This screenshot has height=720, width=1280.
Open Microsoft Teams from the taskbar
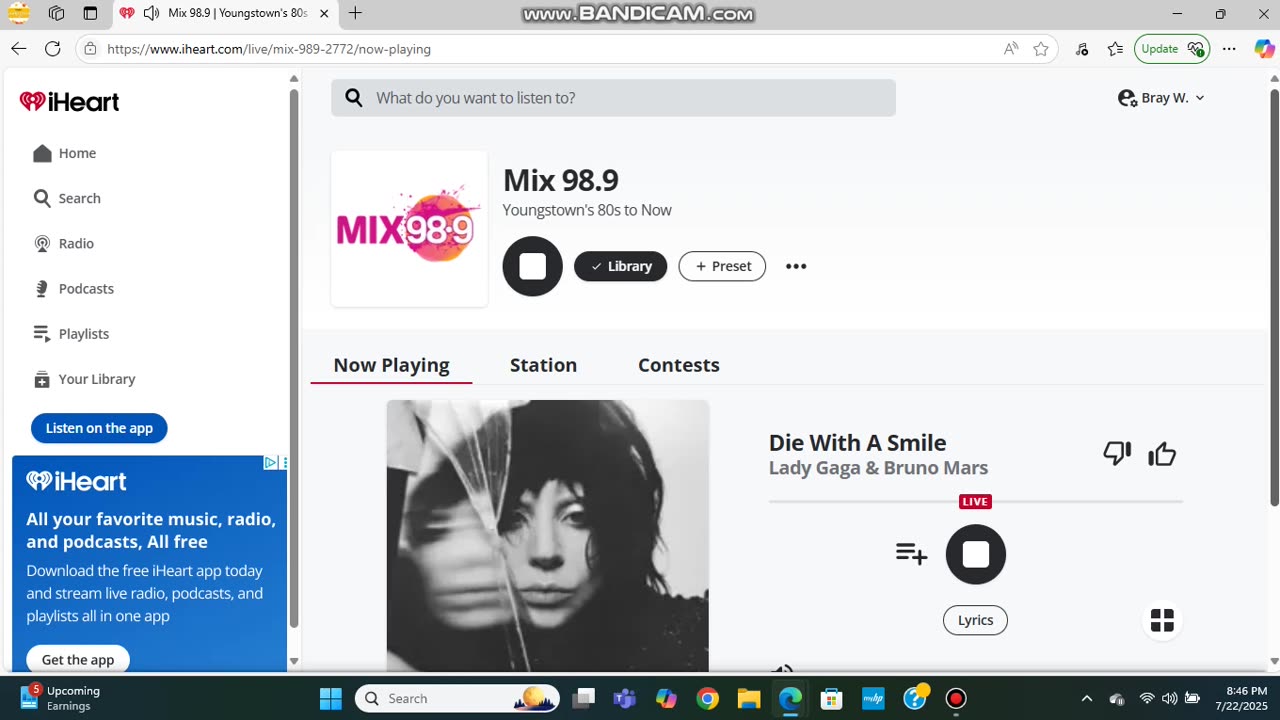pos(624,698)
